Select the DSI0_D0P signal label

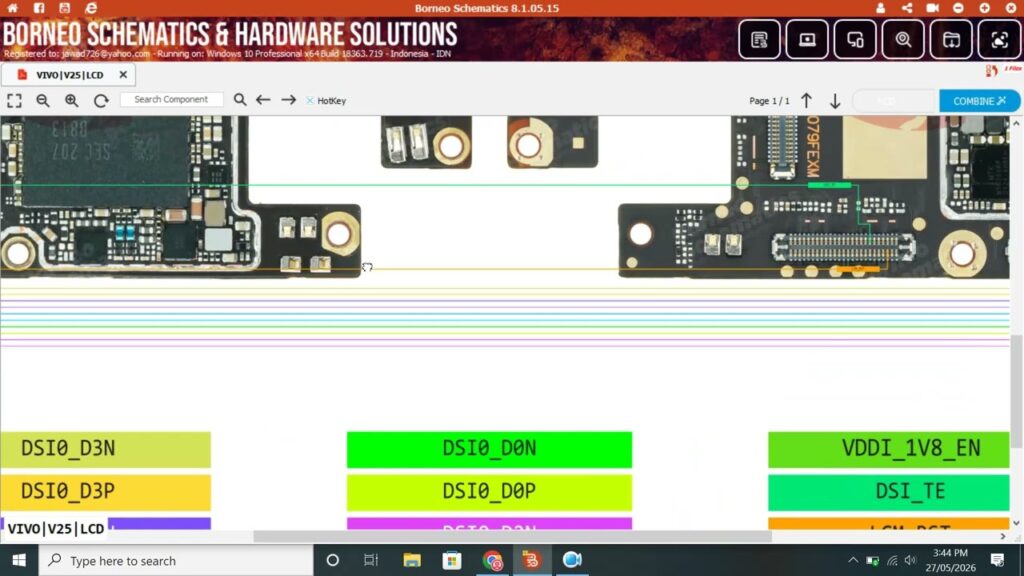coord(489,492)
